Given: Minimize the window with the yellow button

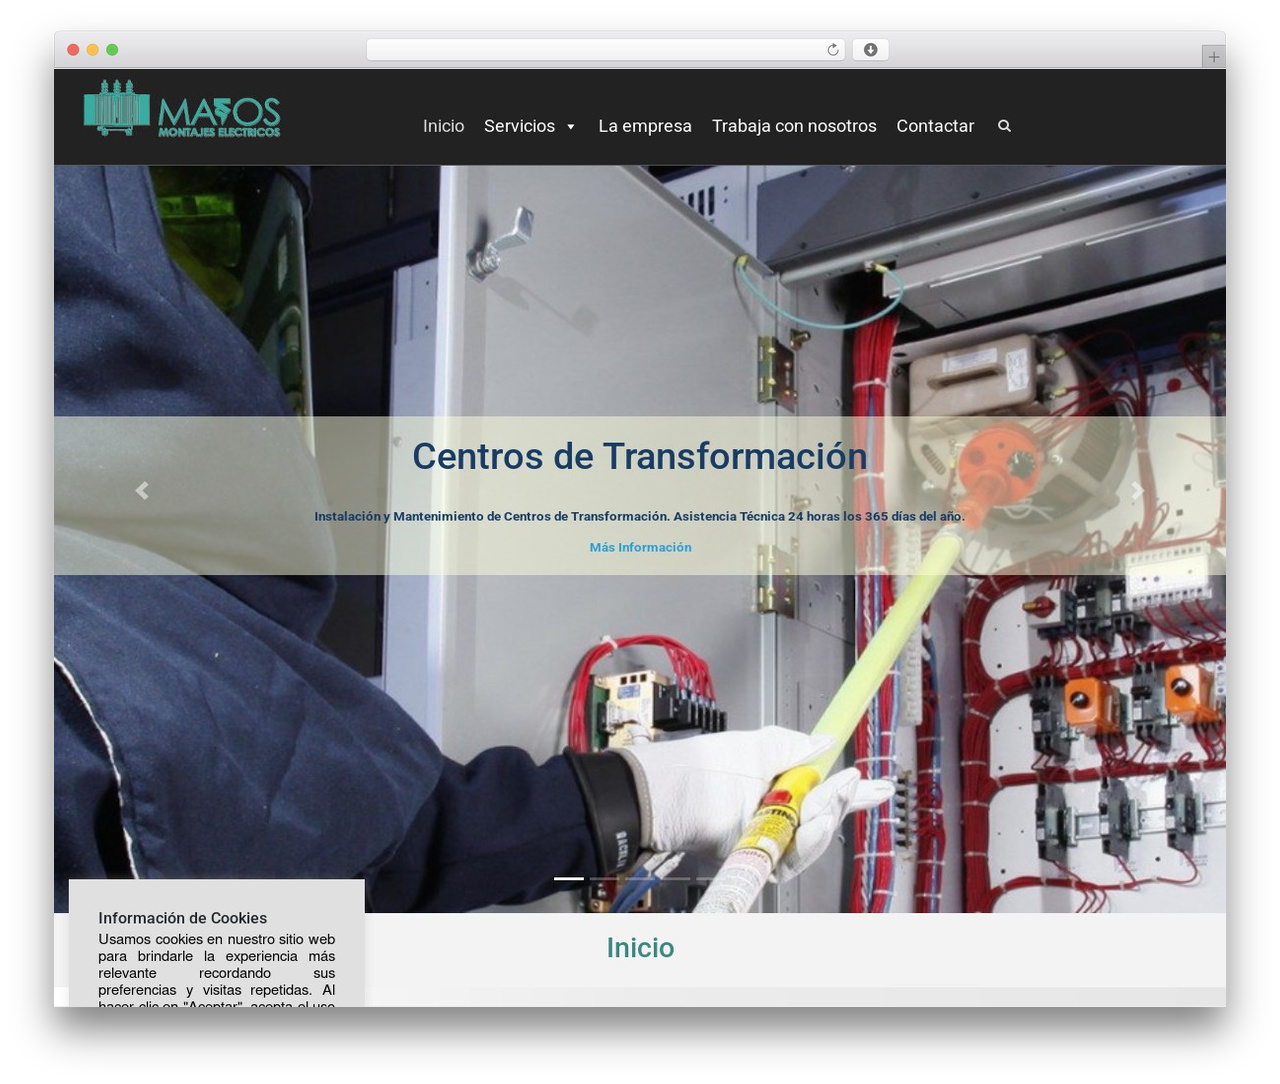Looking at the screenshot, I should 93,50.
